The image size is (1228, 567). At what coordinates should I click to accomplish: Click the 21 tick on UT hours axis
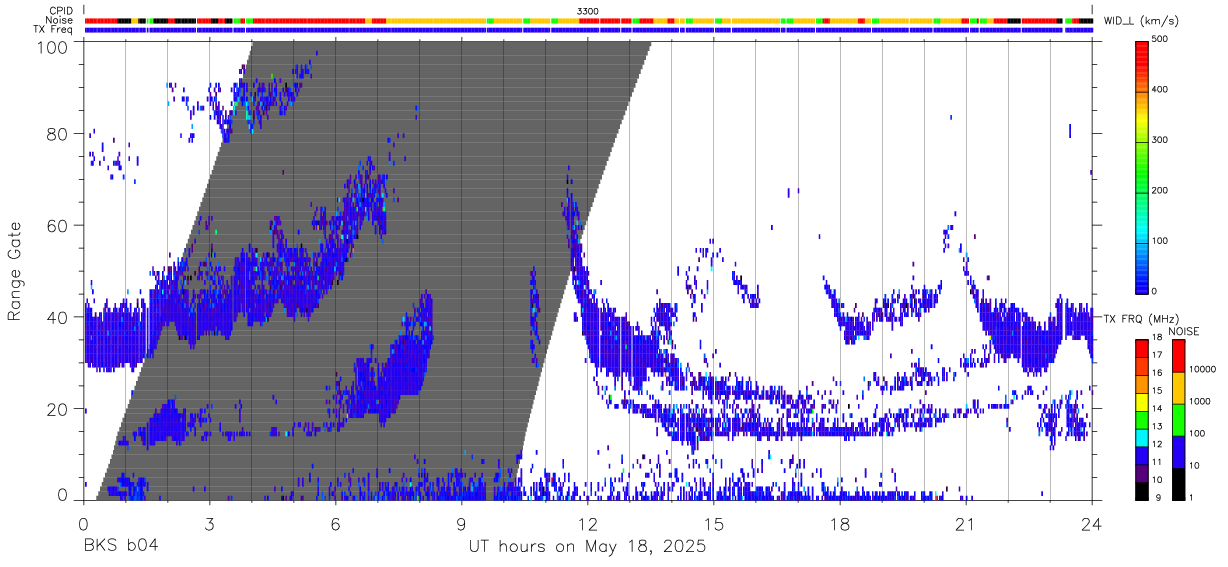(965, 523)
